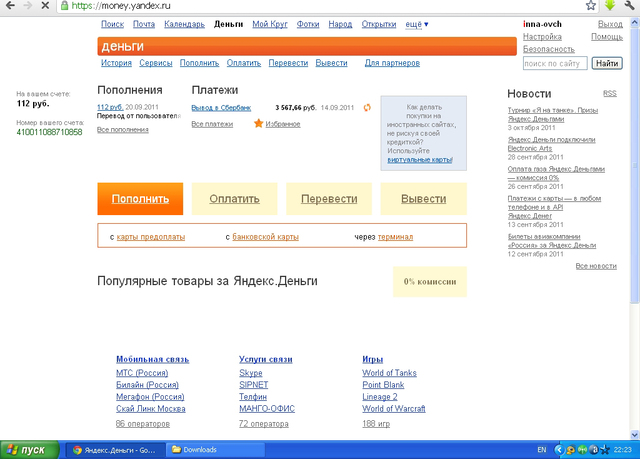Click the scrollbar down arrow
The image size is (640, 459).
tap(634, 435)
